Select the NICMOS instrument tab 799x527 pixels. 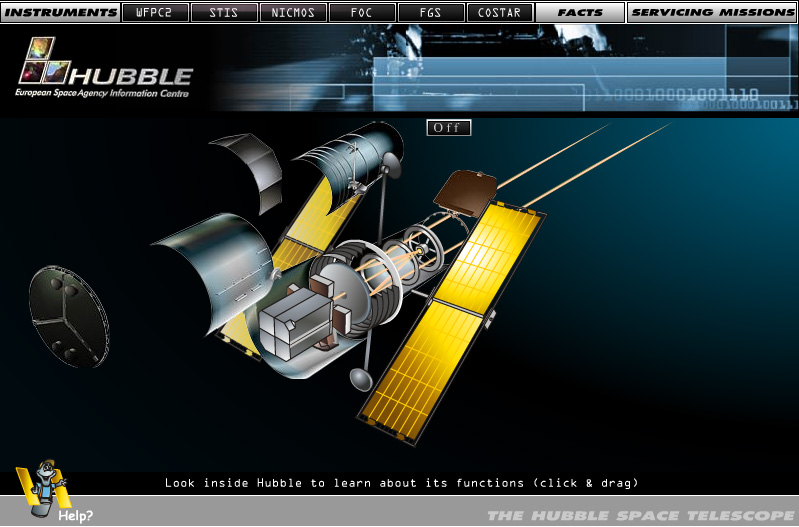click(x=293, y=13)
